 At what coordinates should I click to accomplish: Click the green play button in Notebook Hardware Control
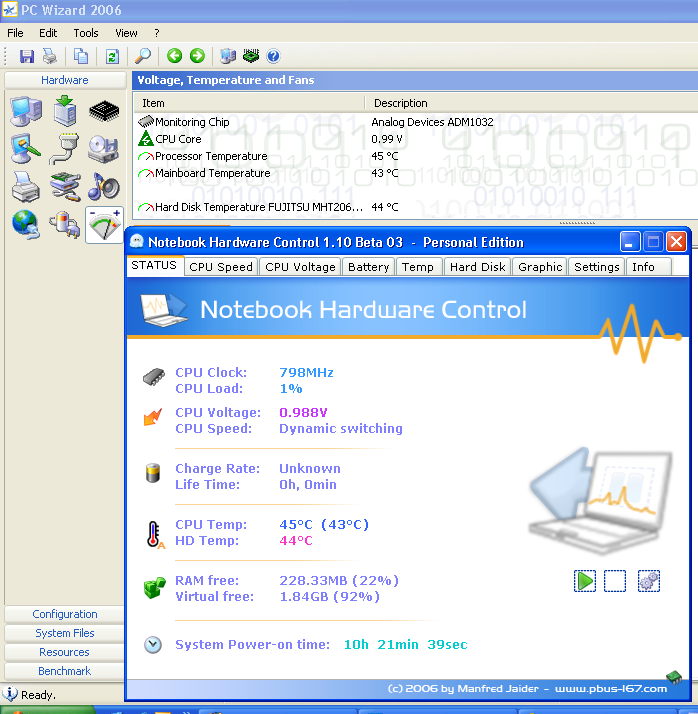[x=585, y=581]
